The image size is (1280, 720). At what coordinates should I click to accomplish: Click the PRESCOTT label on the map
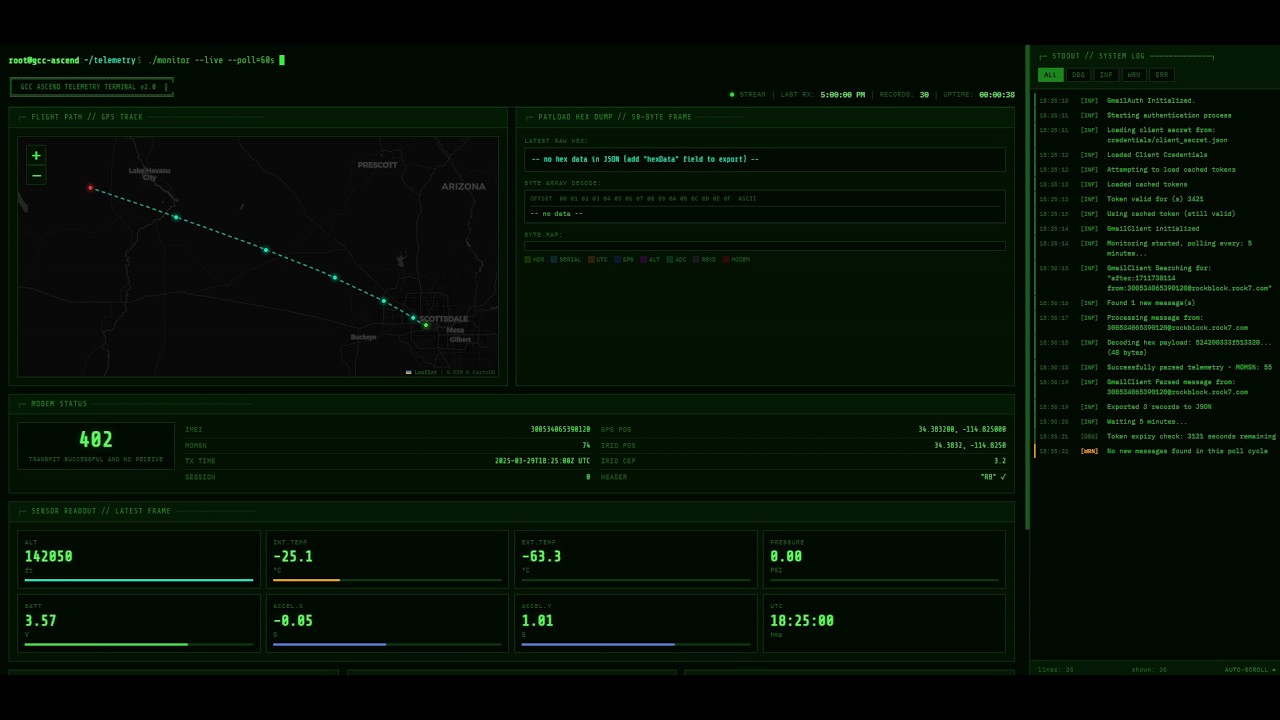(x=377, y=165)
